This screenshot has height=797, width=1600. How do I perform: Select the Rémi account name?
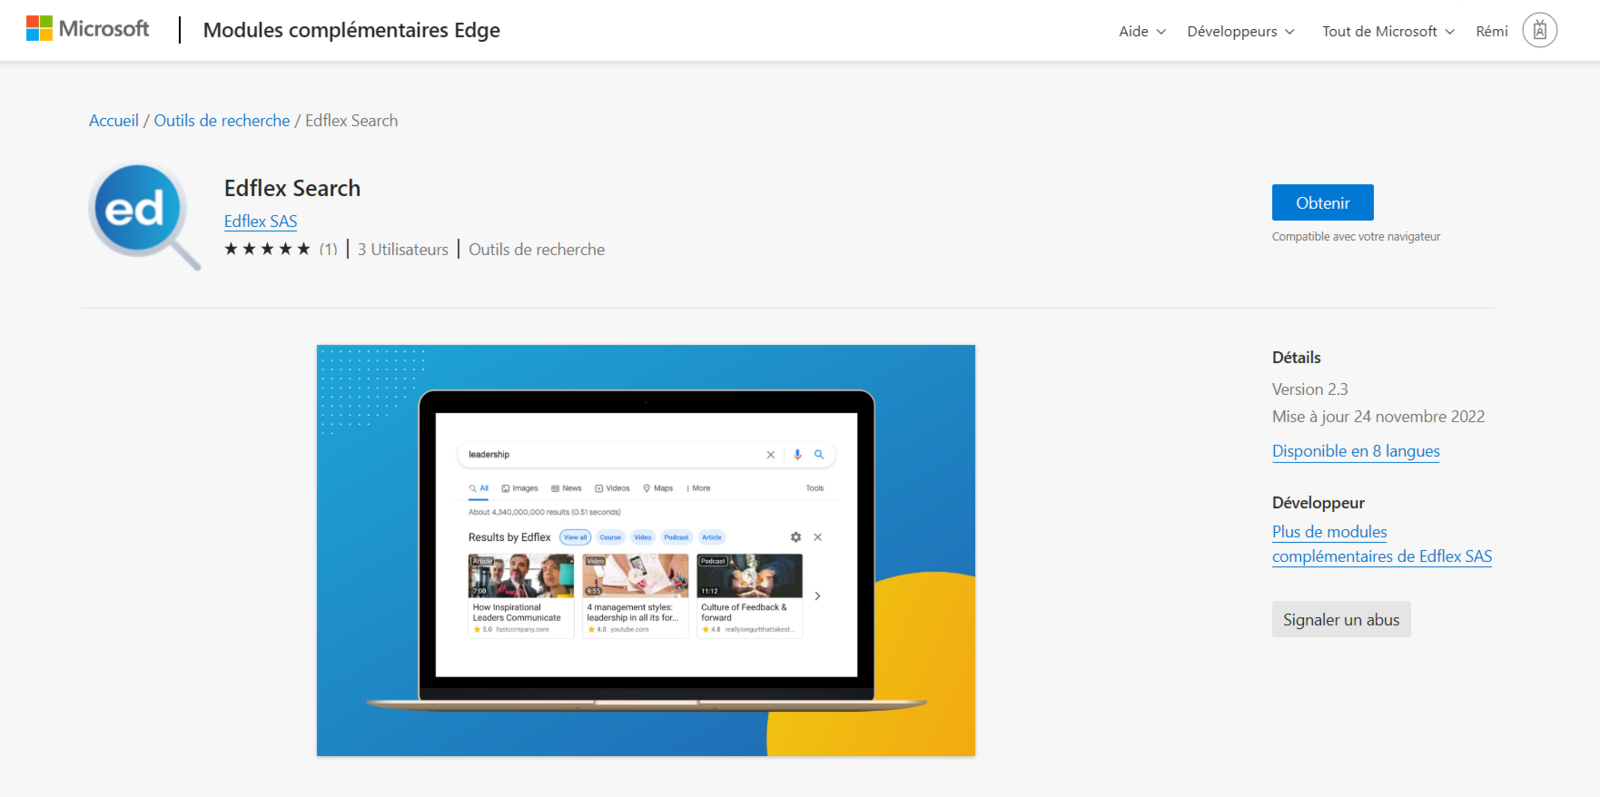[x=1492, y=31]
